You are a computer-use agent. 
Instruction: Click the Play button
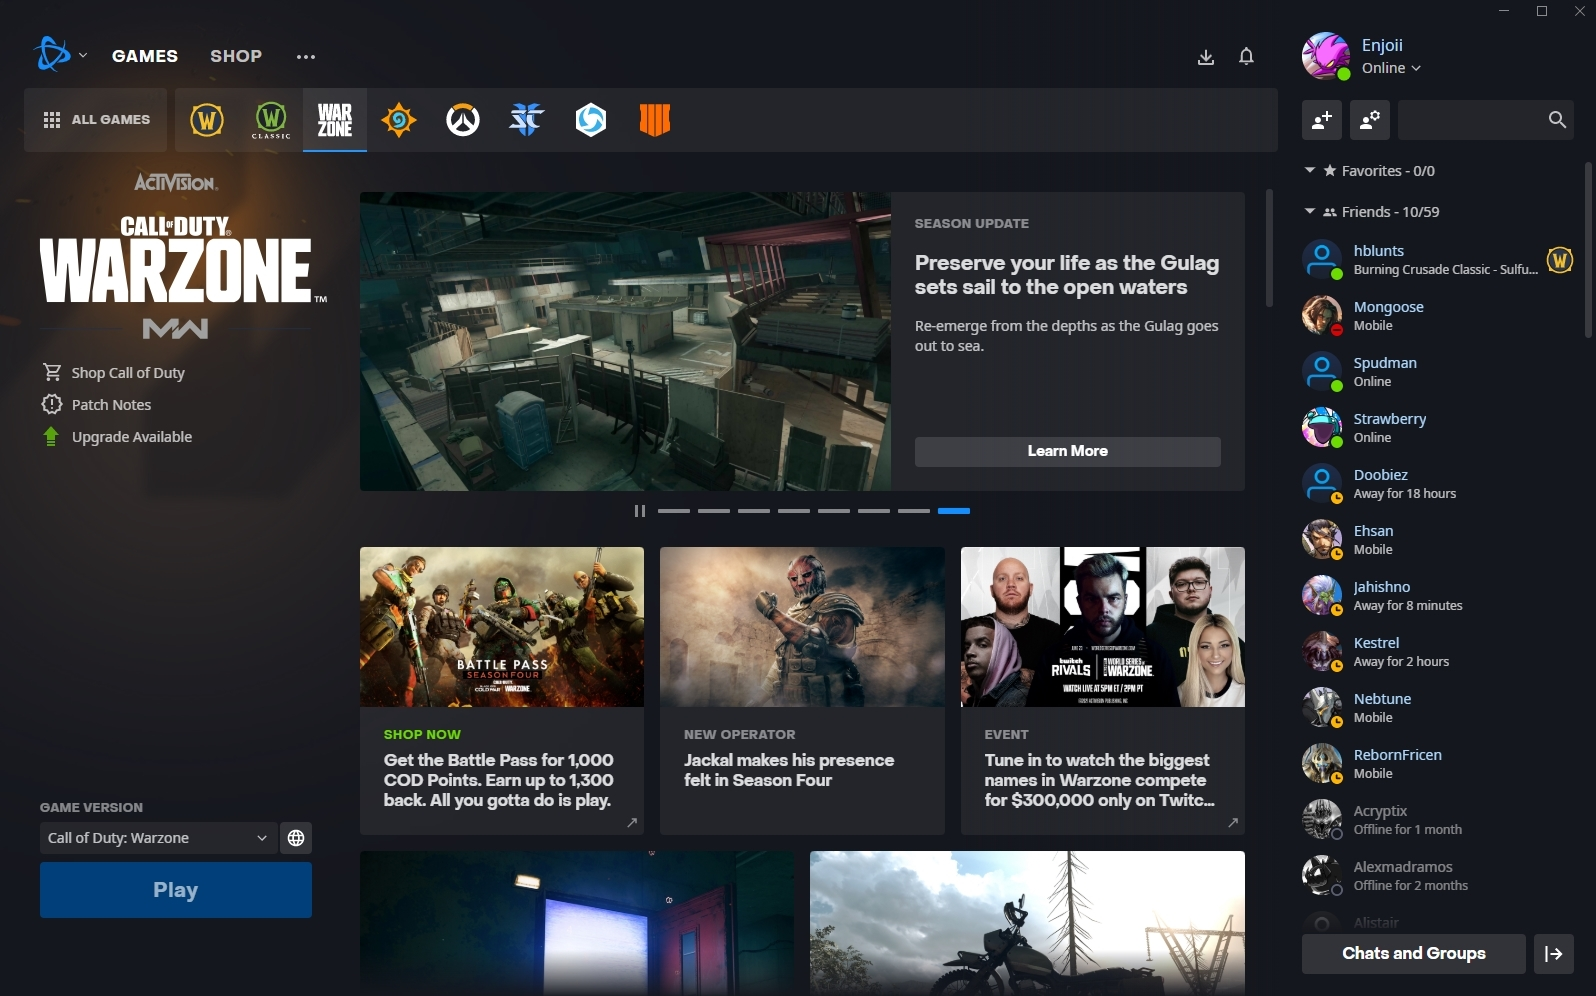[176, 890]
